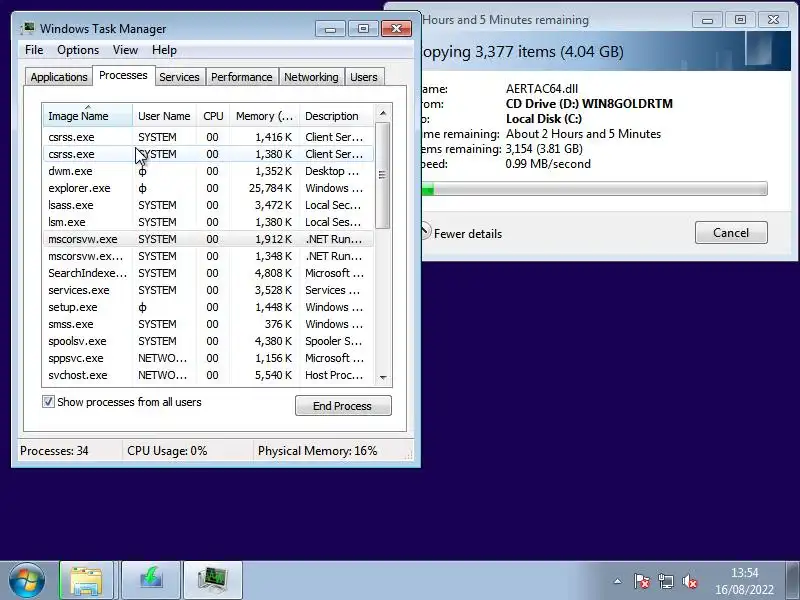
Task: Select the Processes tab
Action: tap(123, 75)
